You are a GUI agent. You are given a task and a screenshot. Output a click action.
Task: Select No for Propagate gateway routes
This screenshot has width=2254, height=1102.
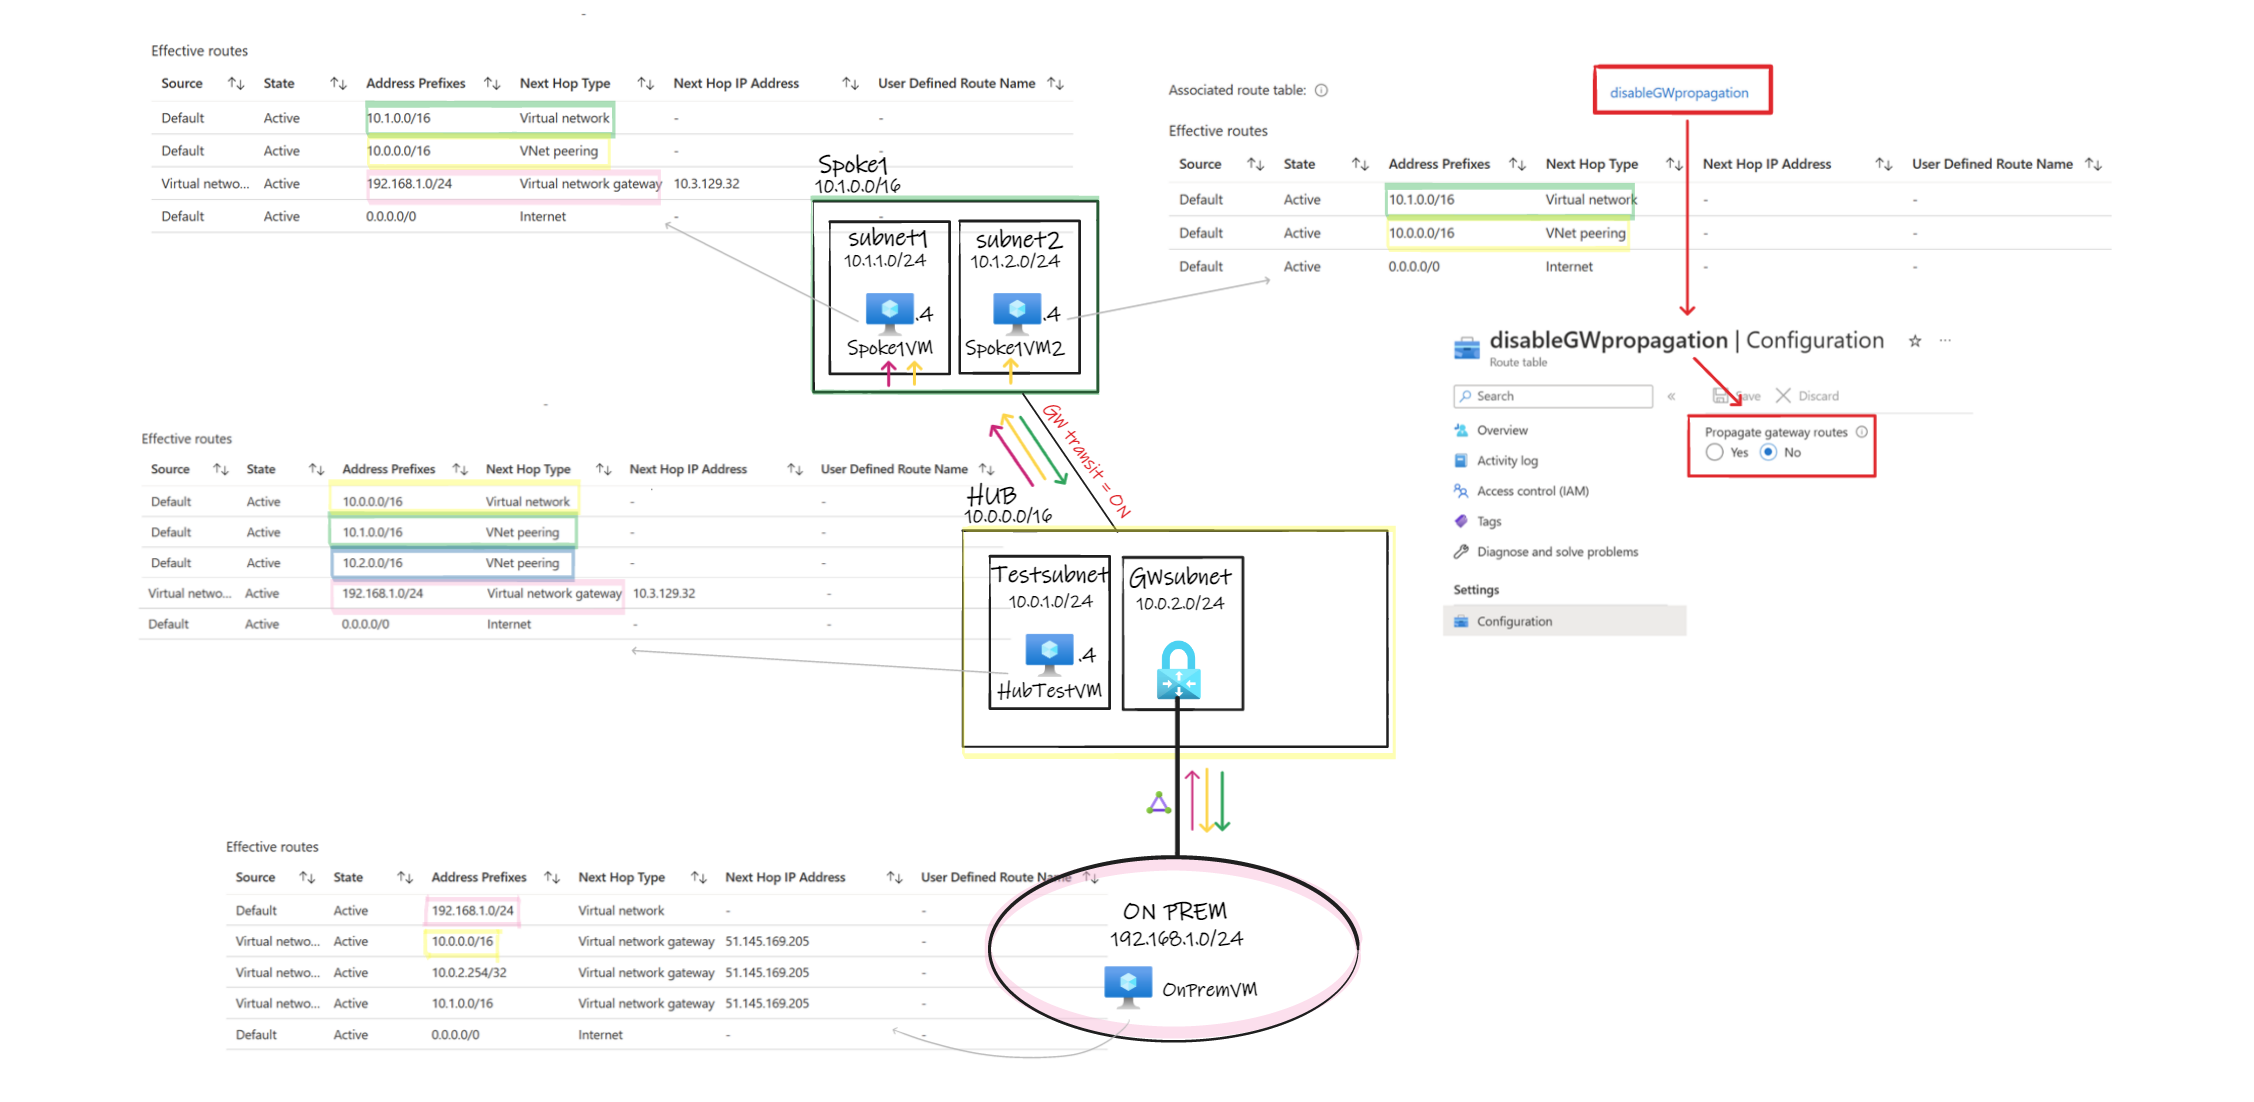click(x=1768, y=452)
